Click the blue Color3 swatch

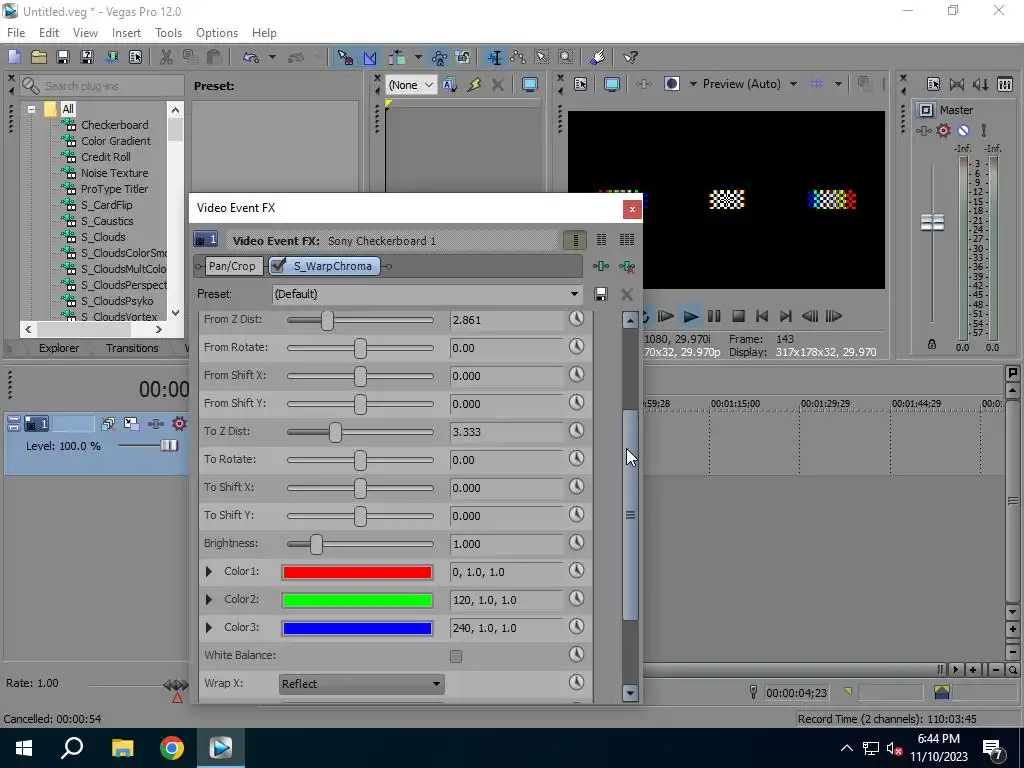[x=357, y=628]
